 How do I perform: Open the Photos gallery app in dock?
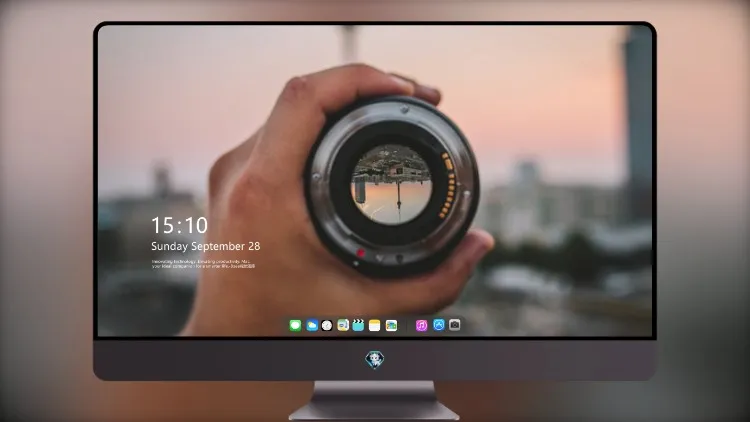pyautogui.click(x=391, y=325)
